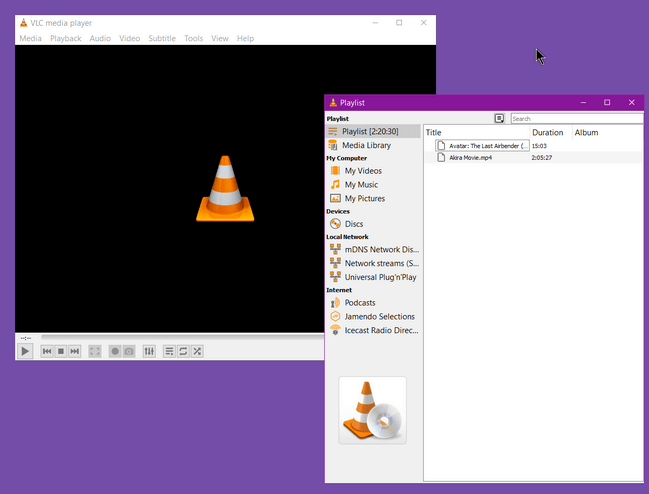Open the Playback menu
This screenshot has height=494, width=649.
pos(66,38)
